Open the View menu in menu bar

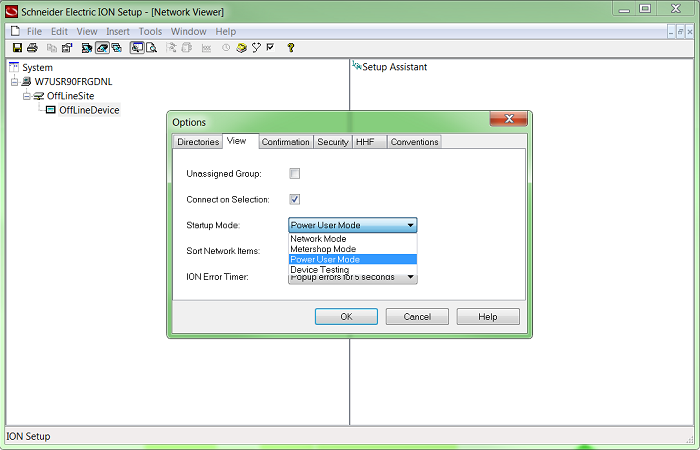tap(87, 32)
